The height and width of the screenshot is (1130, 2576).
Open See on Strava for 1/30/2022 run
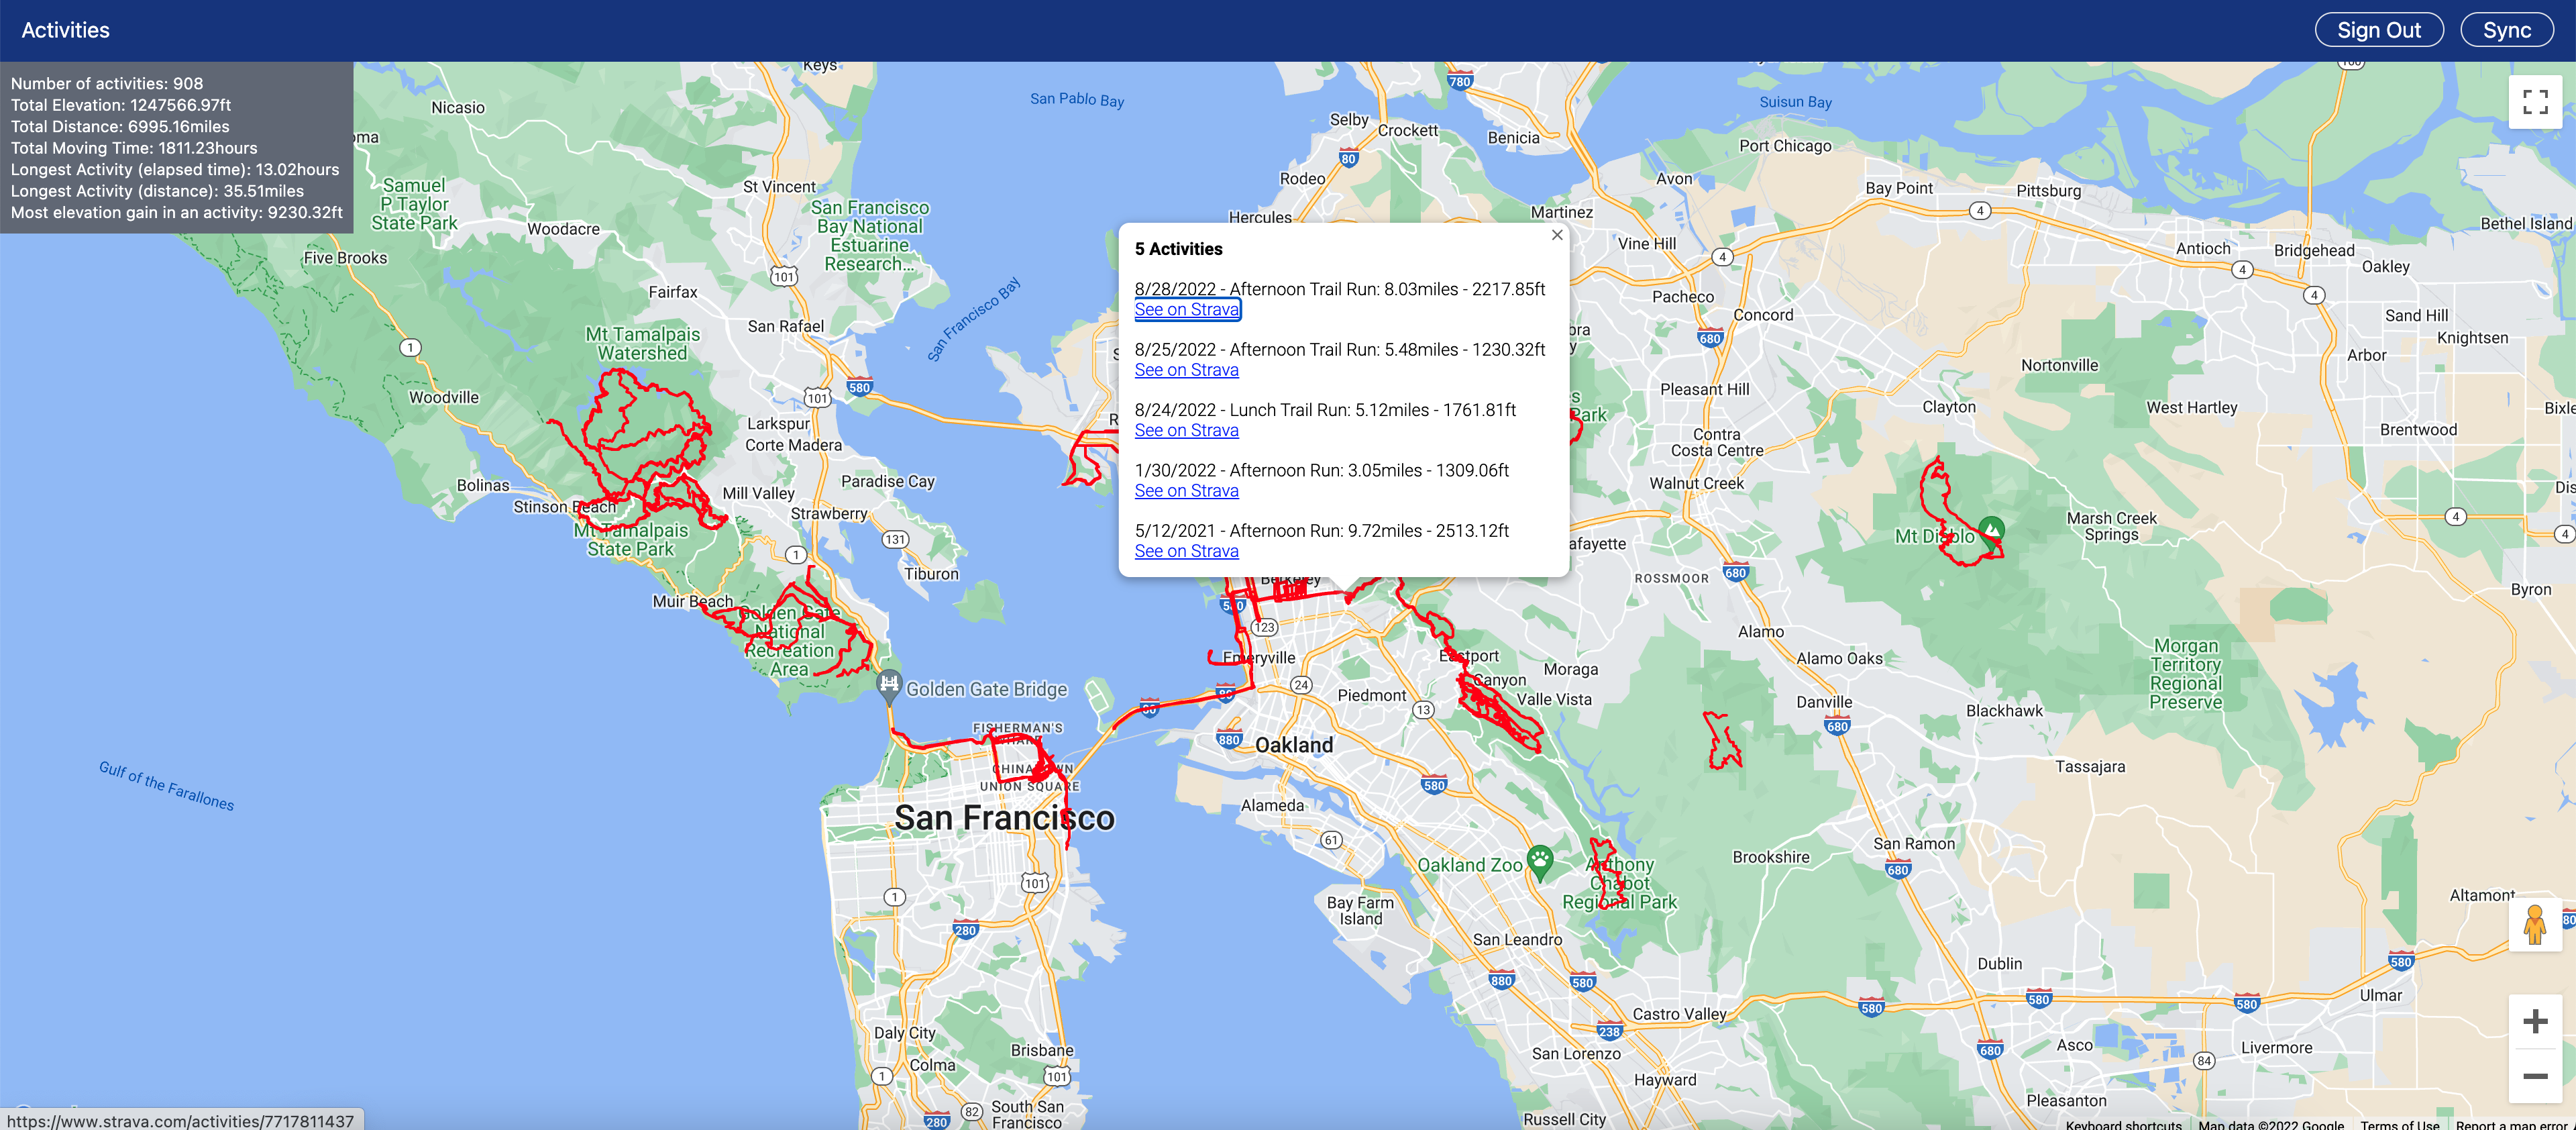point(1186,490)
